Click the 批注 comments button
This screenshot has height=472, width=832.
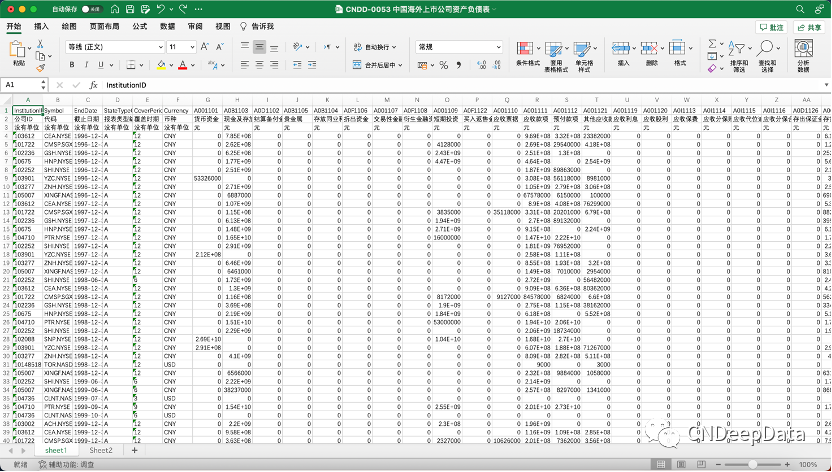click(772, 28)
